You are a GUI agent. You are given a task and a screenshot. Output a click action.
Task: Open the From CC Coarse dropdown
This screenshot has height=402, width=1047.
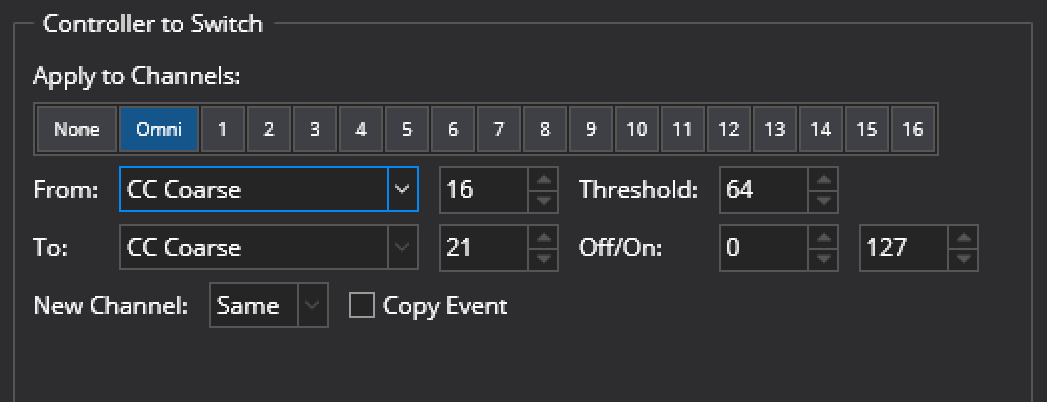coord(402,190)
